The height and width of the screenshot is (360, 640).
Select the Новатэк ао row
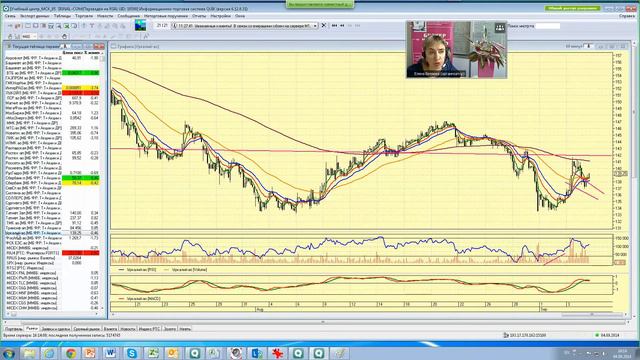tap(52, 133)
